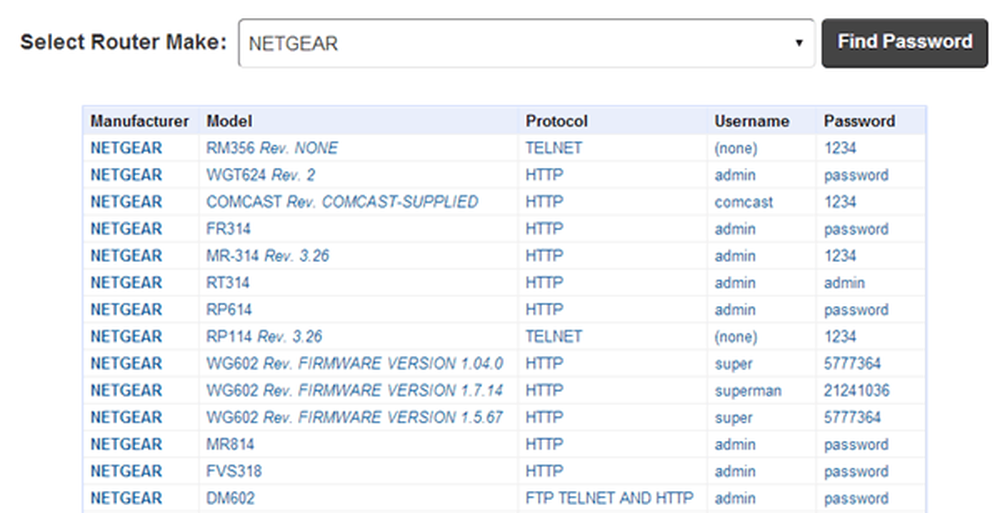Select WG602 firmware version 1.04.0 cell
Viewport: 1000px width, 513px height.
tap(355, 363)
